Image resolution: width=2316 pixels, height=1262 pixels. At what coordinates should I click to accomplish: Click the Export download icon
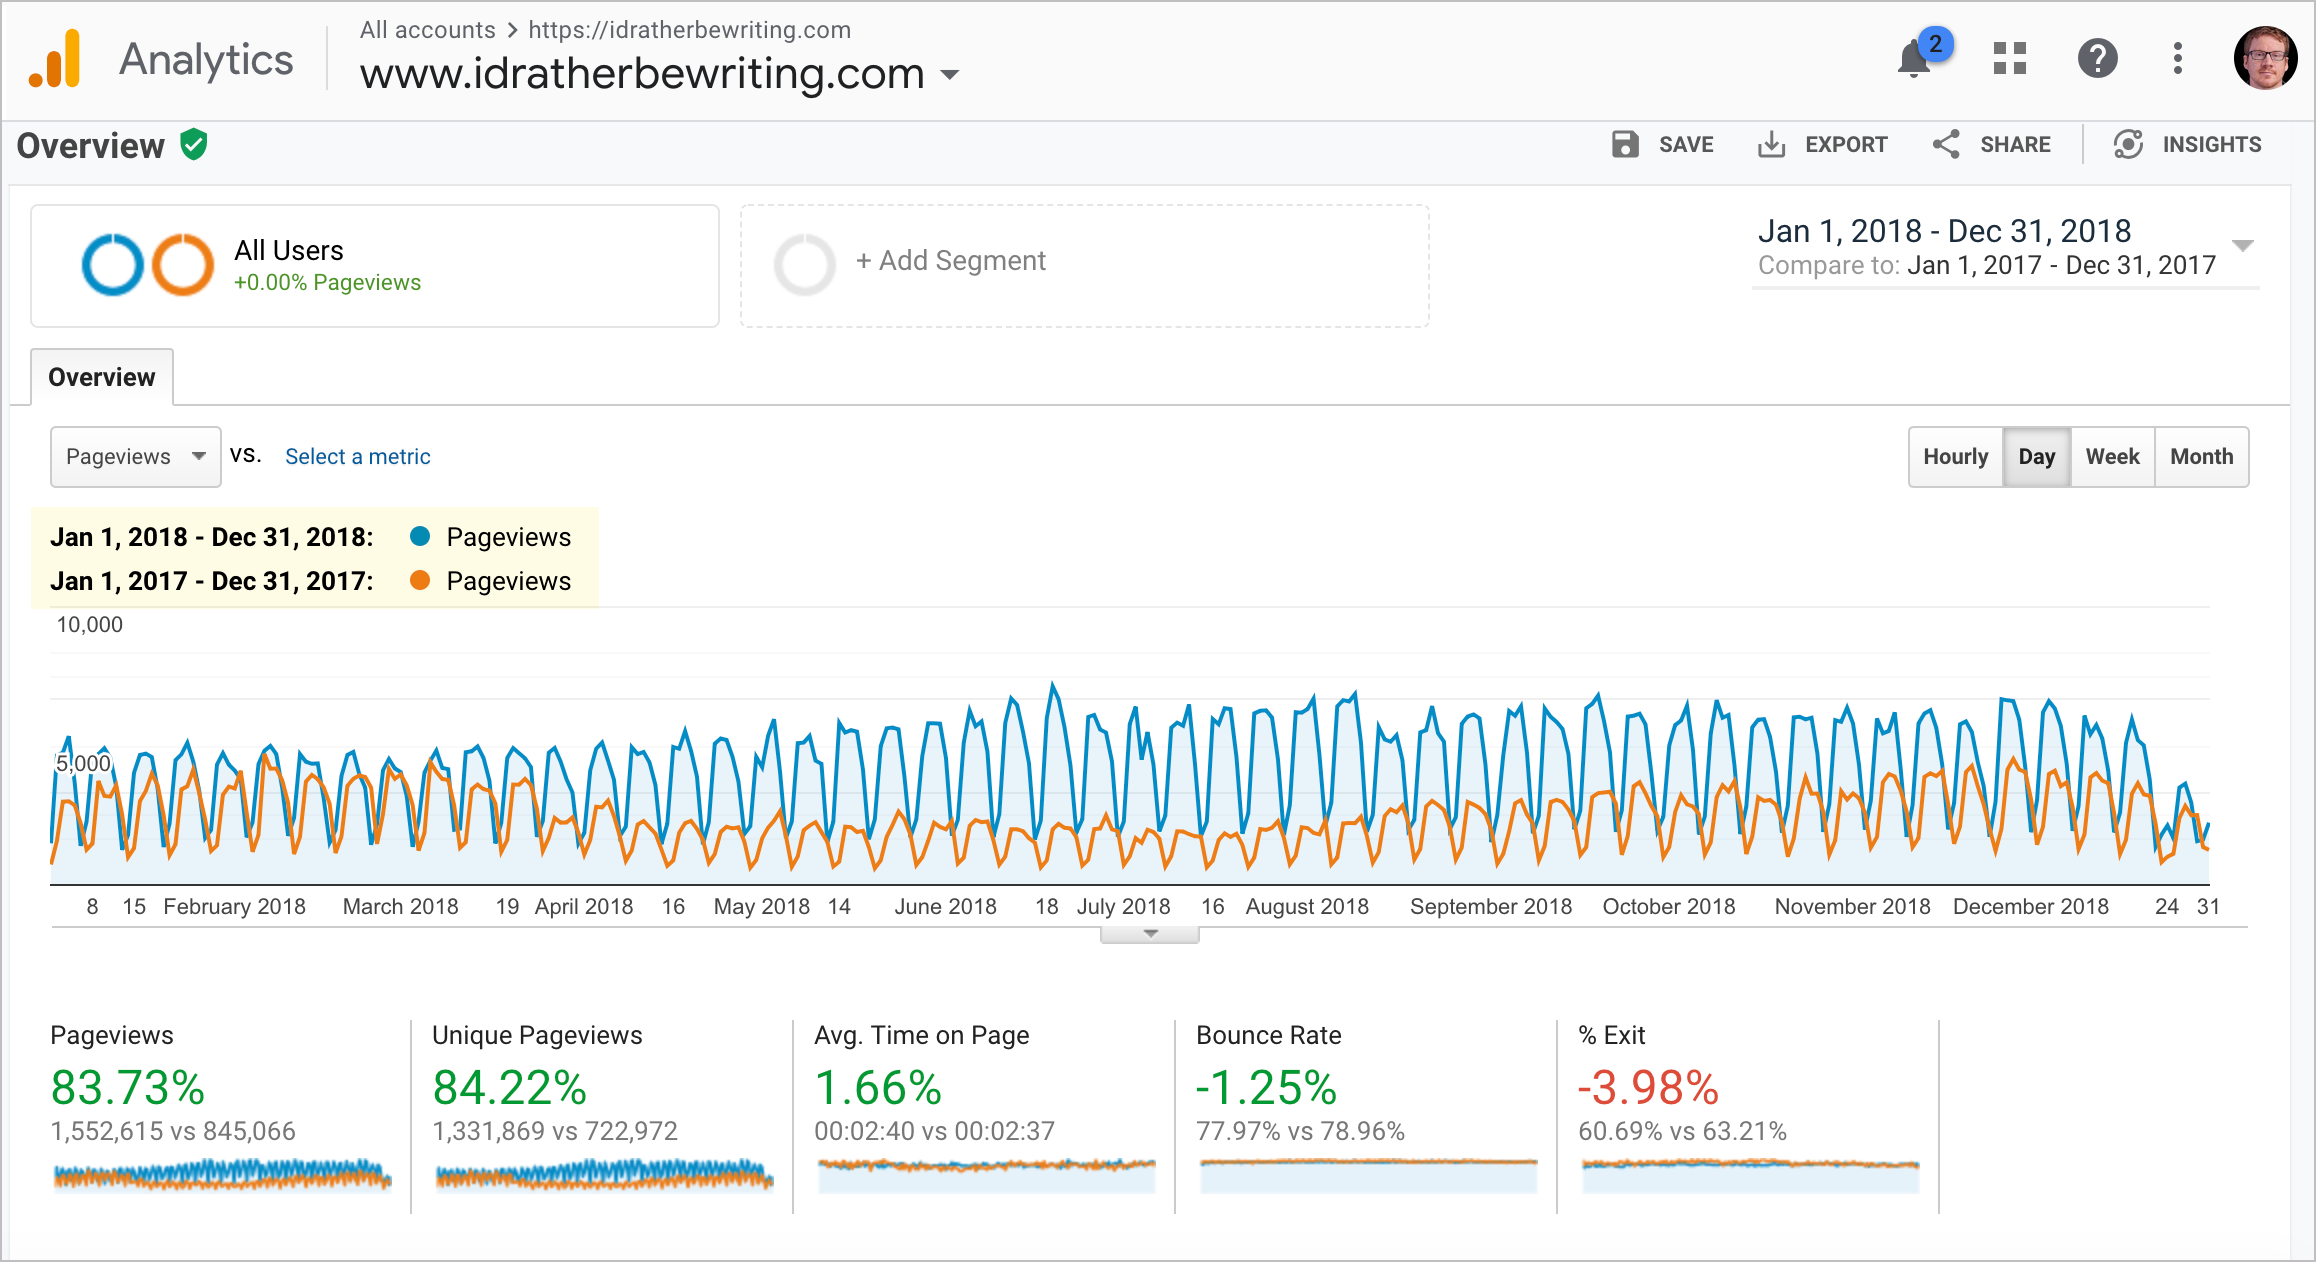pyautogui.click(x=1771, y=144)
